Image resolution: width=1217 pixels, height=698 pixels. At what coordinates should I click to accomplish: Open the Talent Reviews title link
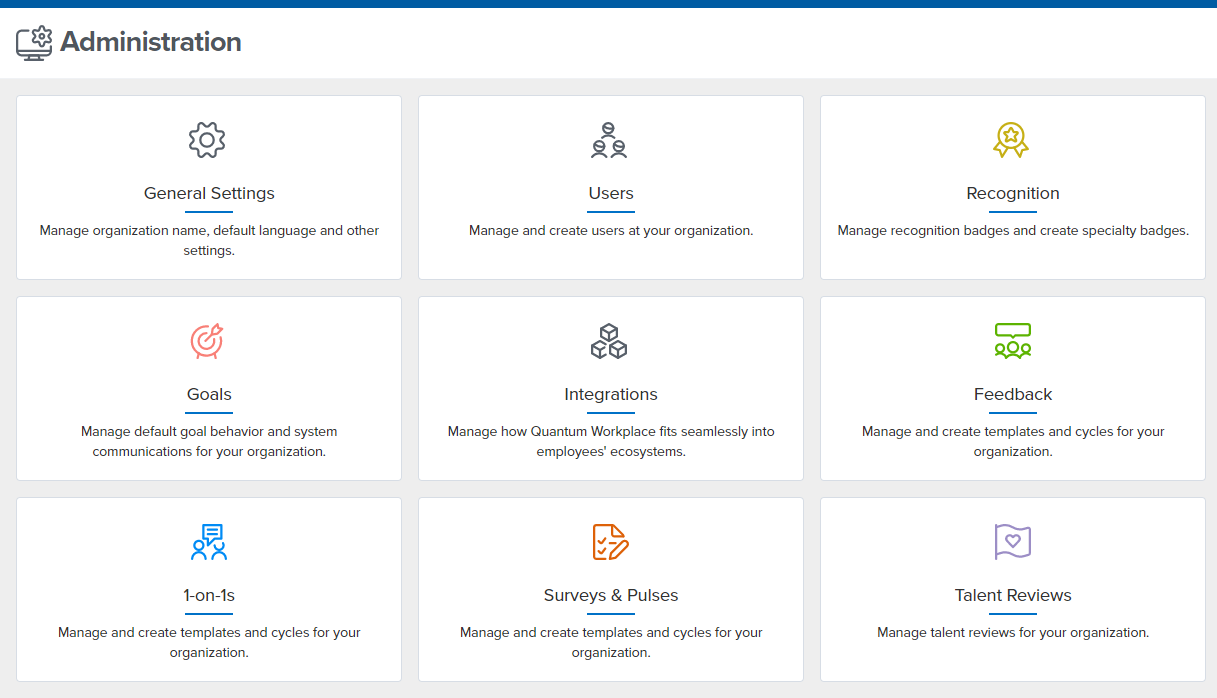pyautogui.click(x=1013, y=595)
